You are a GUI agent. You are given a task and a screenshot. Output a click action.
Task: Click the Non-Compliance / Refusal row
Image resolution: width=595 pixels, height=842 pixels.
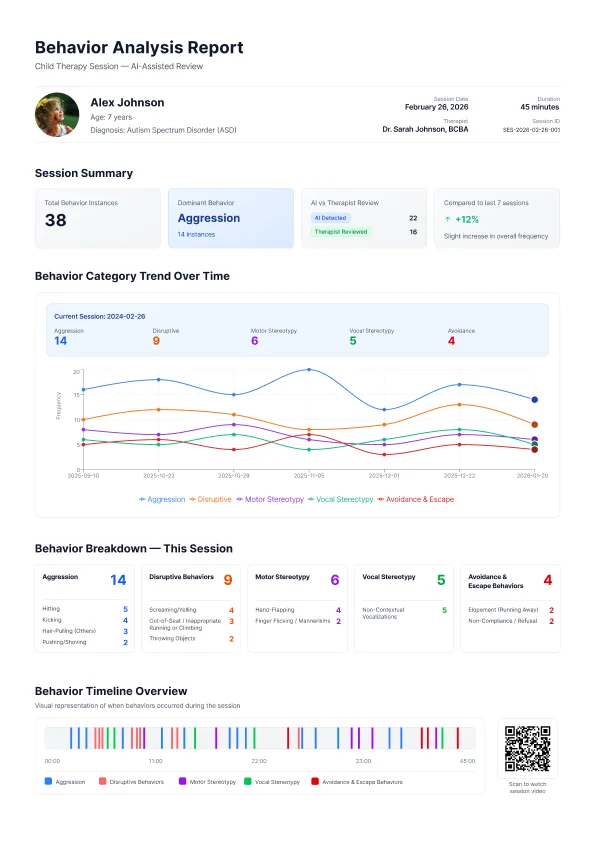pos(511,621)
